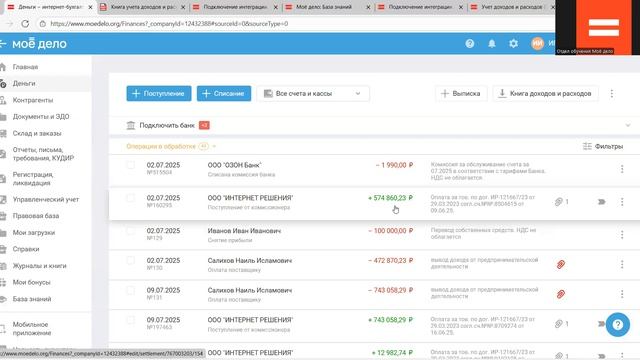Screen dimensions: 640x360
Task: Open Управленческий учет in sidebar
Action: (46, 200)
